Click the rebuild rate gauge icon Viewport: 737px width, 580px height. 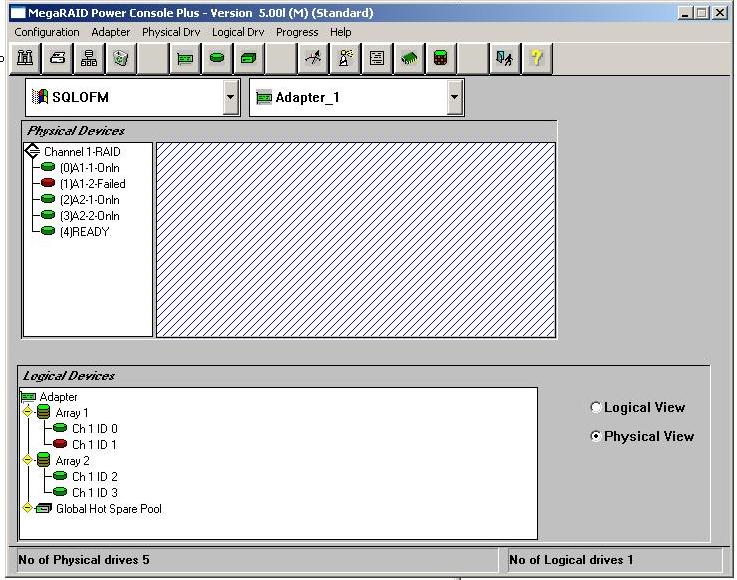(313, 58)
